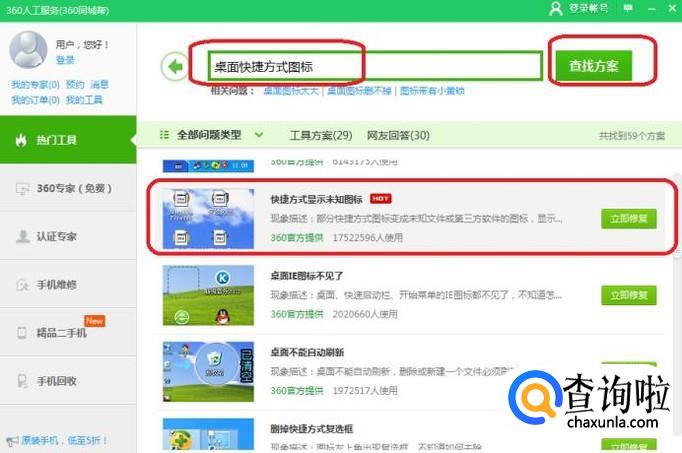Click the monitor icon beside 360专家
Screen dimensions: 682x453
22,189
